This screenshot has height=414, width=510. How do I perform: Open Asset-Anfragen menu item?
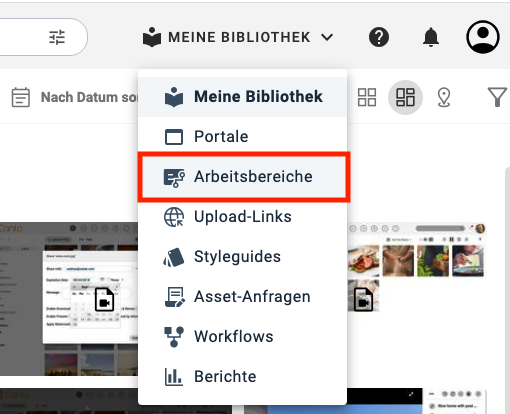pos(242,297)
